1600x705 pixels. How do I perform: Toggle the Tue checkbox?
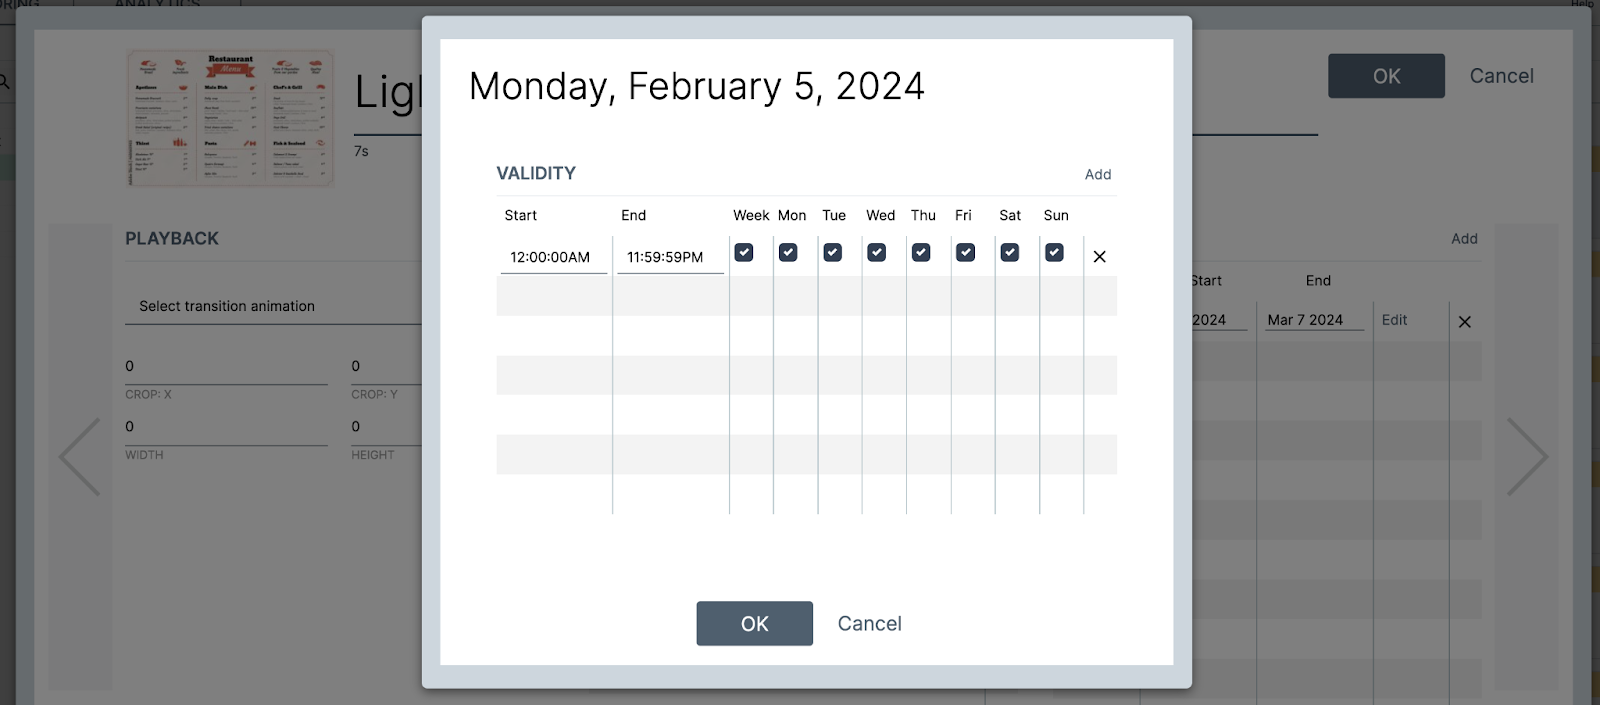point(832,253)
